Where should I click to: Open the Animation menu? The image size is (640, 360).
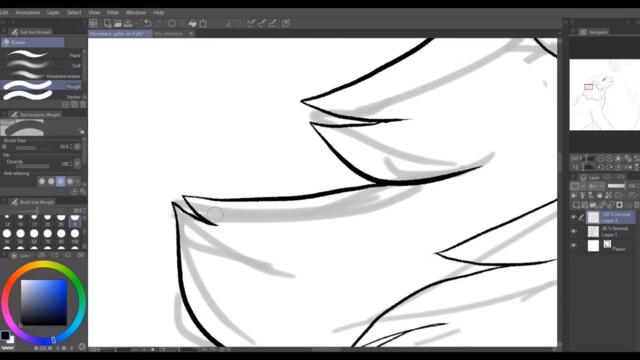pyautogui.click(x=27, y=13)
